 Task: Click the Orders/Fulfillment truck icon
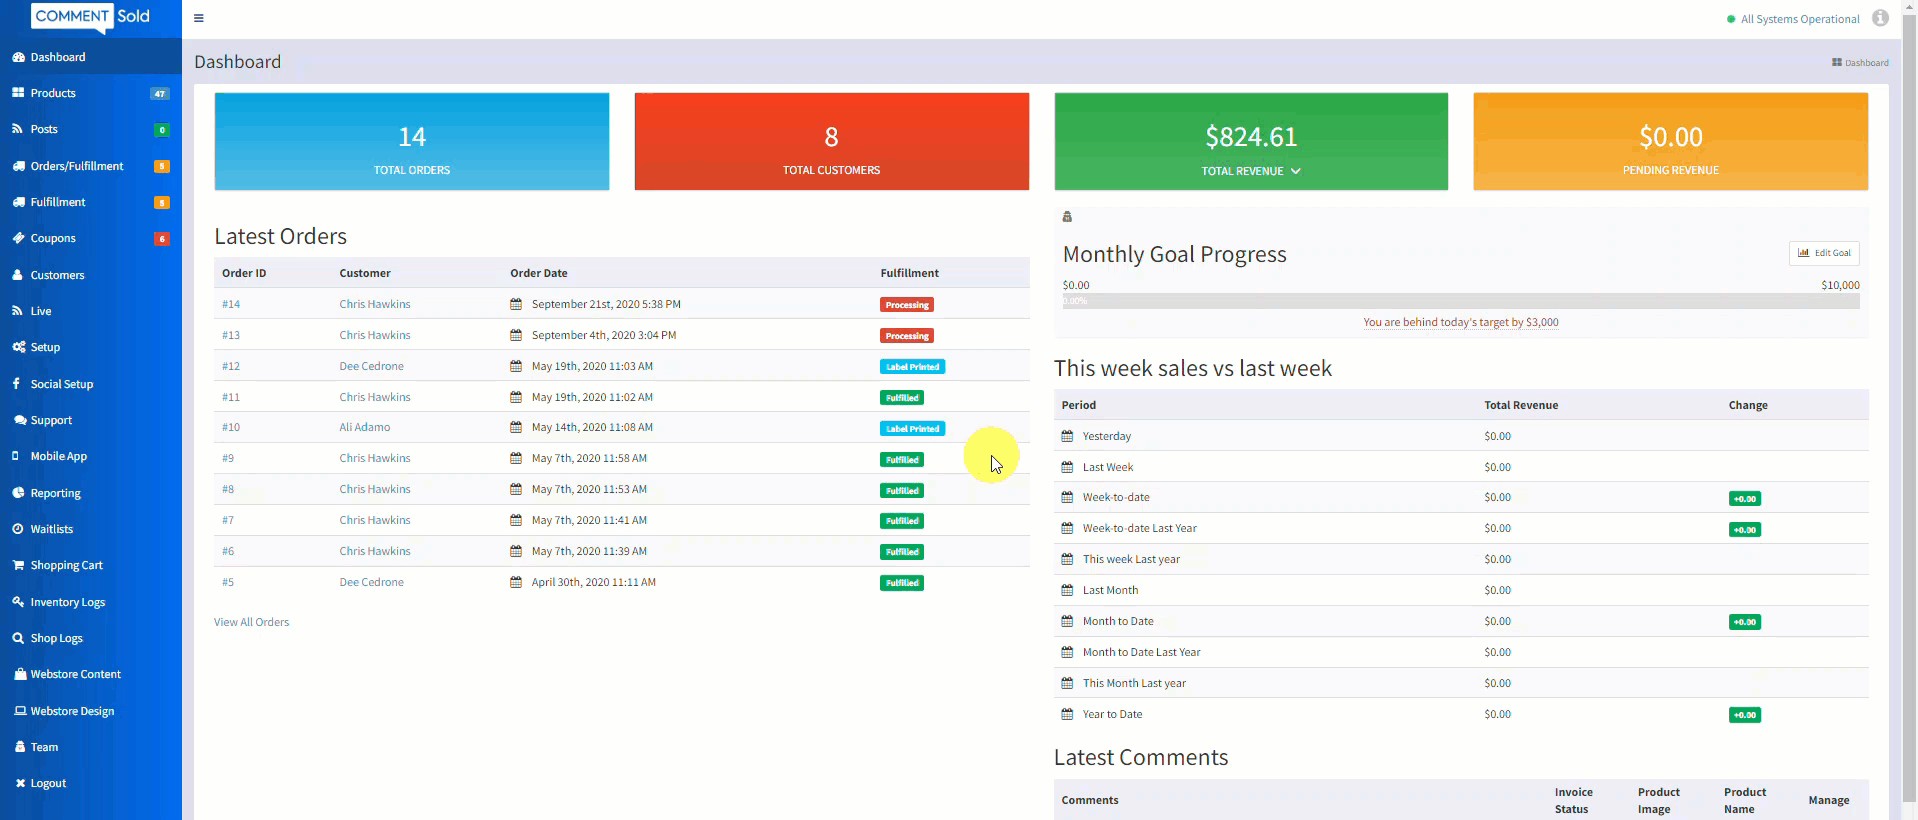[18, 166]
